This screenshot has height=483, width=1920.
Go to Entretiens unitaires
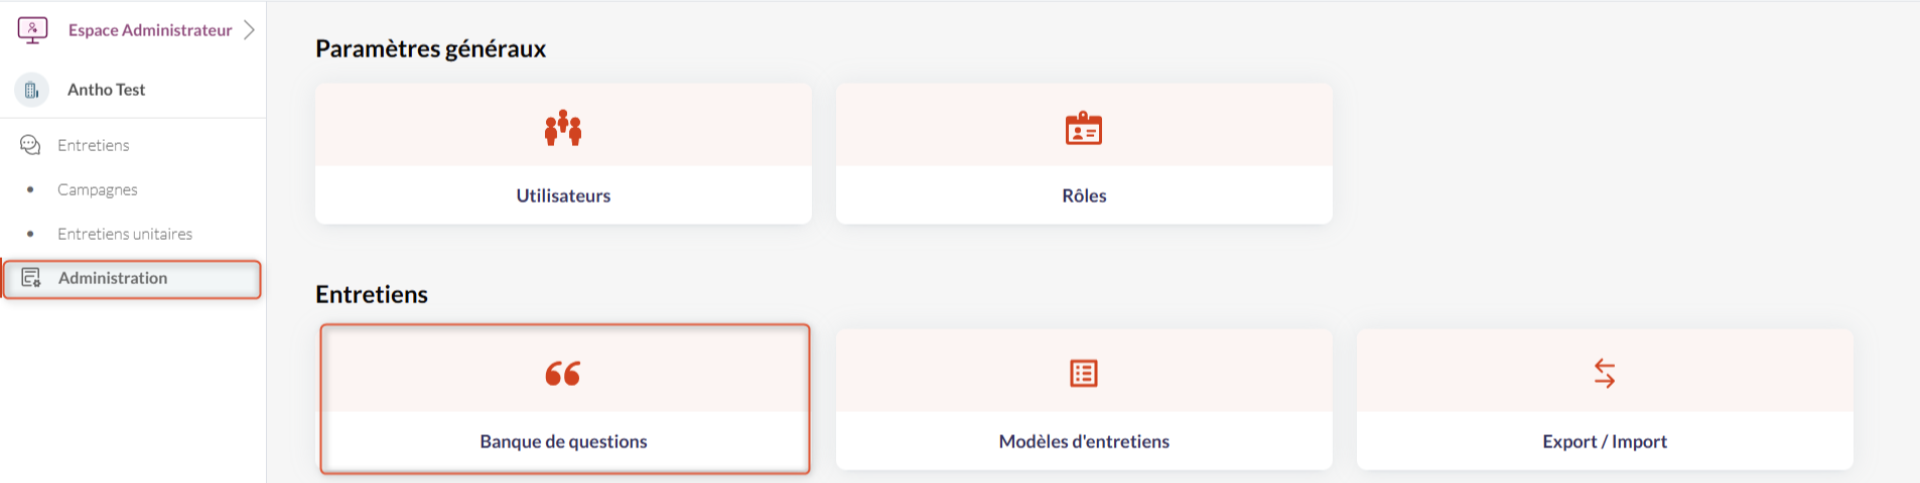tap(124, 234)
